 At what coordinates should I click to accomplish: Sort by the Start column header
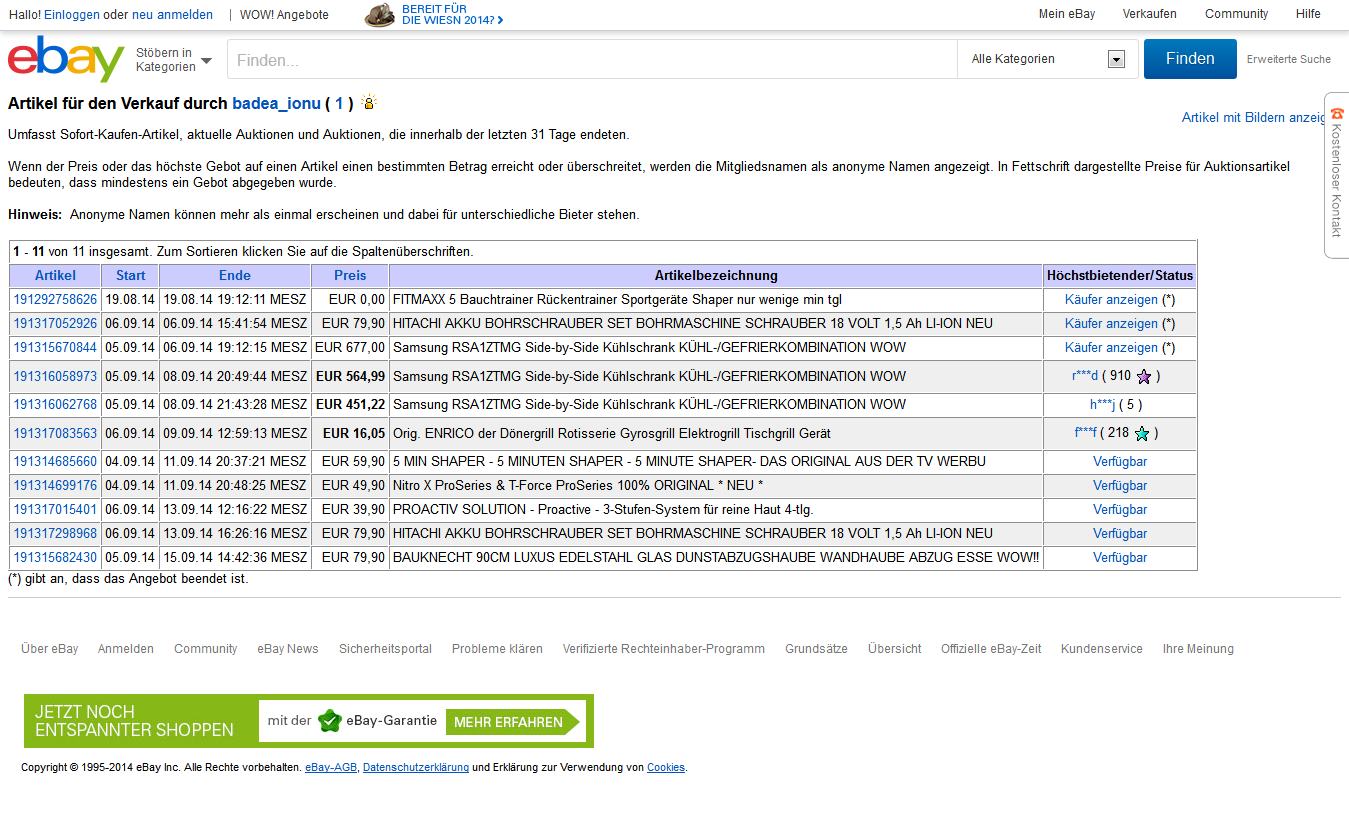click(130, 275)
